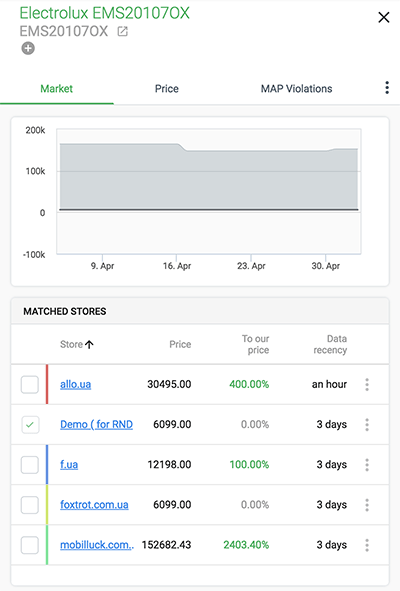Screen dimensions: 400x591
Task: Open allo.ua row three-dot menu
Action: point(367,384)
